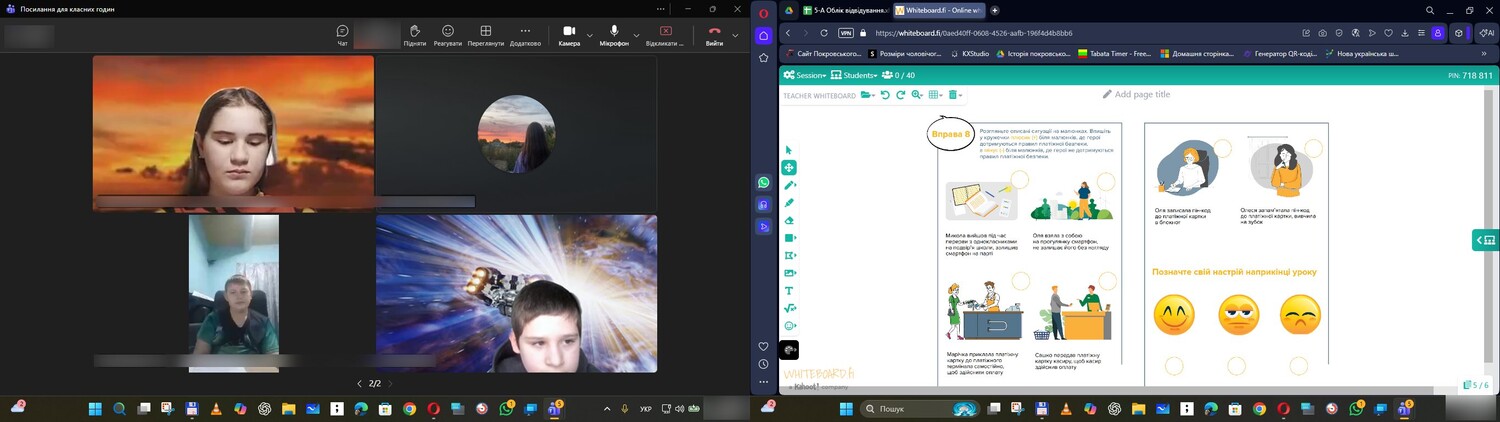Screen dimensions: 1500x422
Task: Expand camera options arrow in Teams
Action: click(588, 35)
